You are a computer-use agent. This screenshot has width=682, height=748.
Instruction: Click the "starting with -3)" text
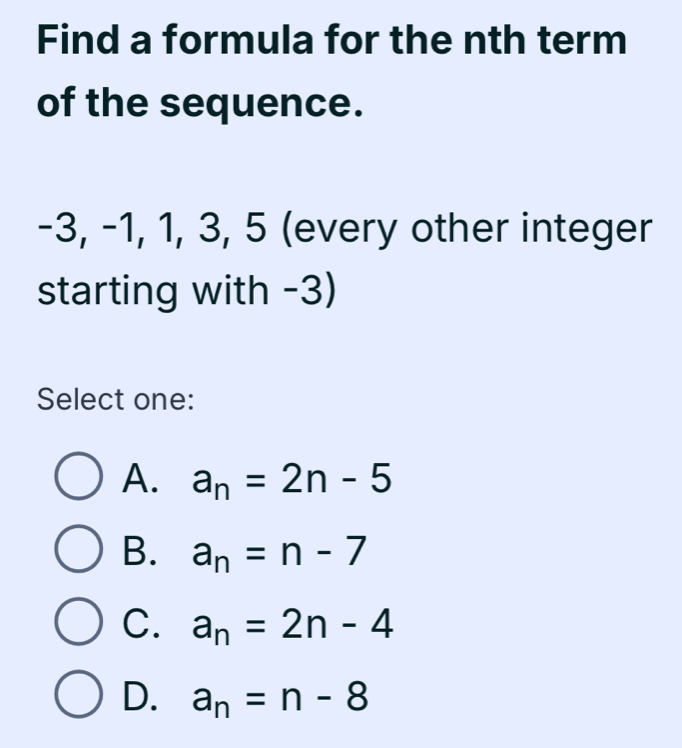(x=186, y=294)
